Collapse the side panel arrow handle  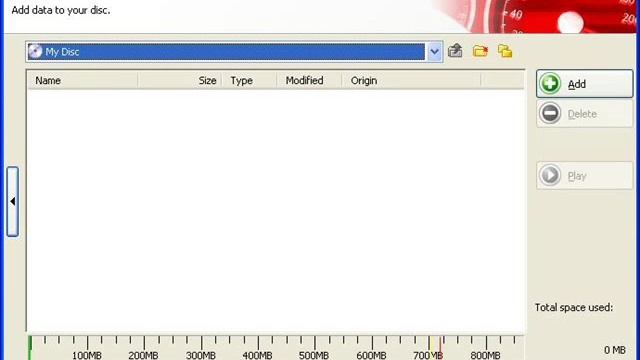(x=13, y=201)
